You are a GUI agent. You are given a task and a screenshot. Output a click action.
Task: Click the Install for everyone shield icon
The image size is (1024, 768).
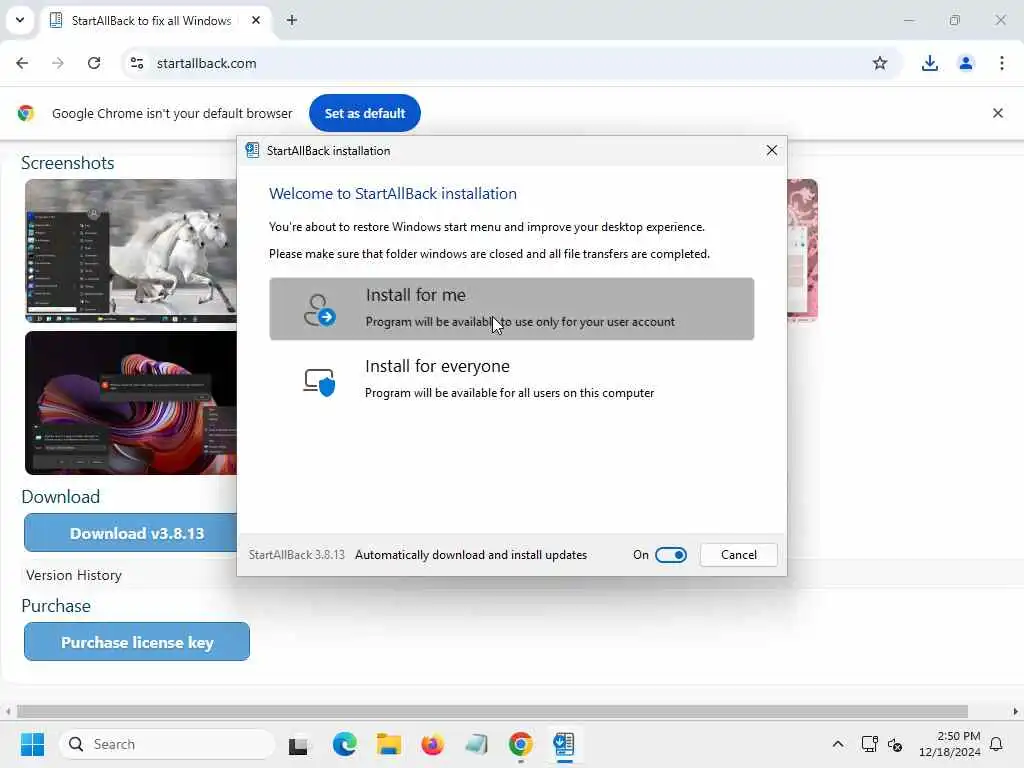click(319, 381)
